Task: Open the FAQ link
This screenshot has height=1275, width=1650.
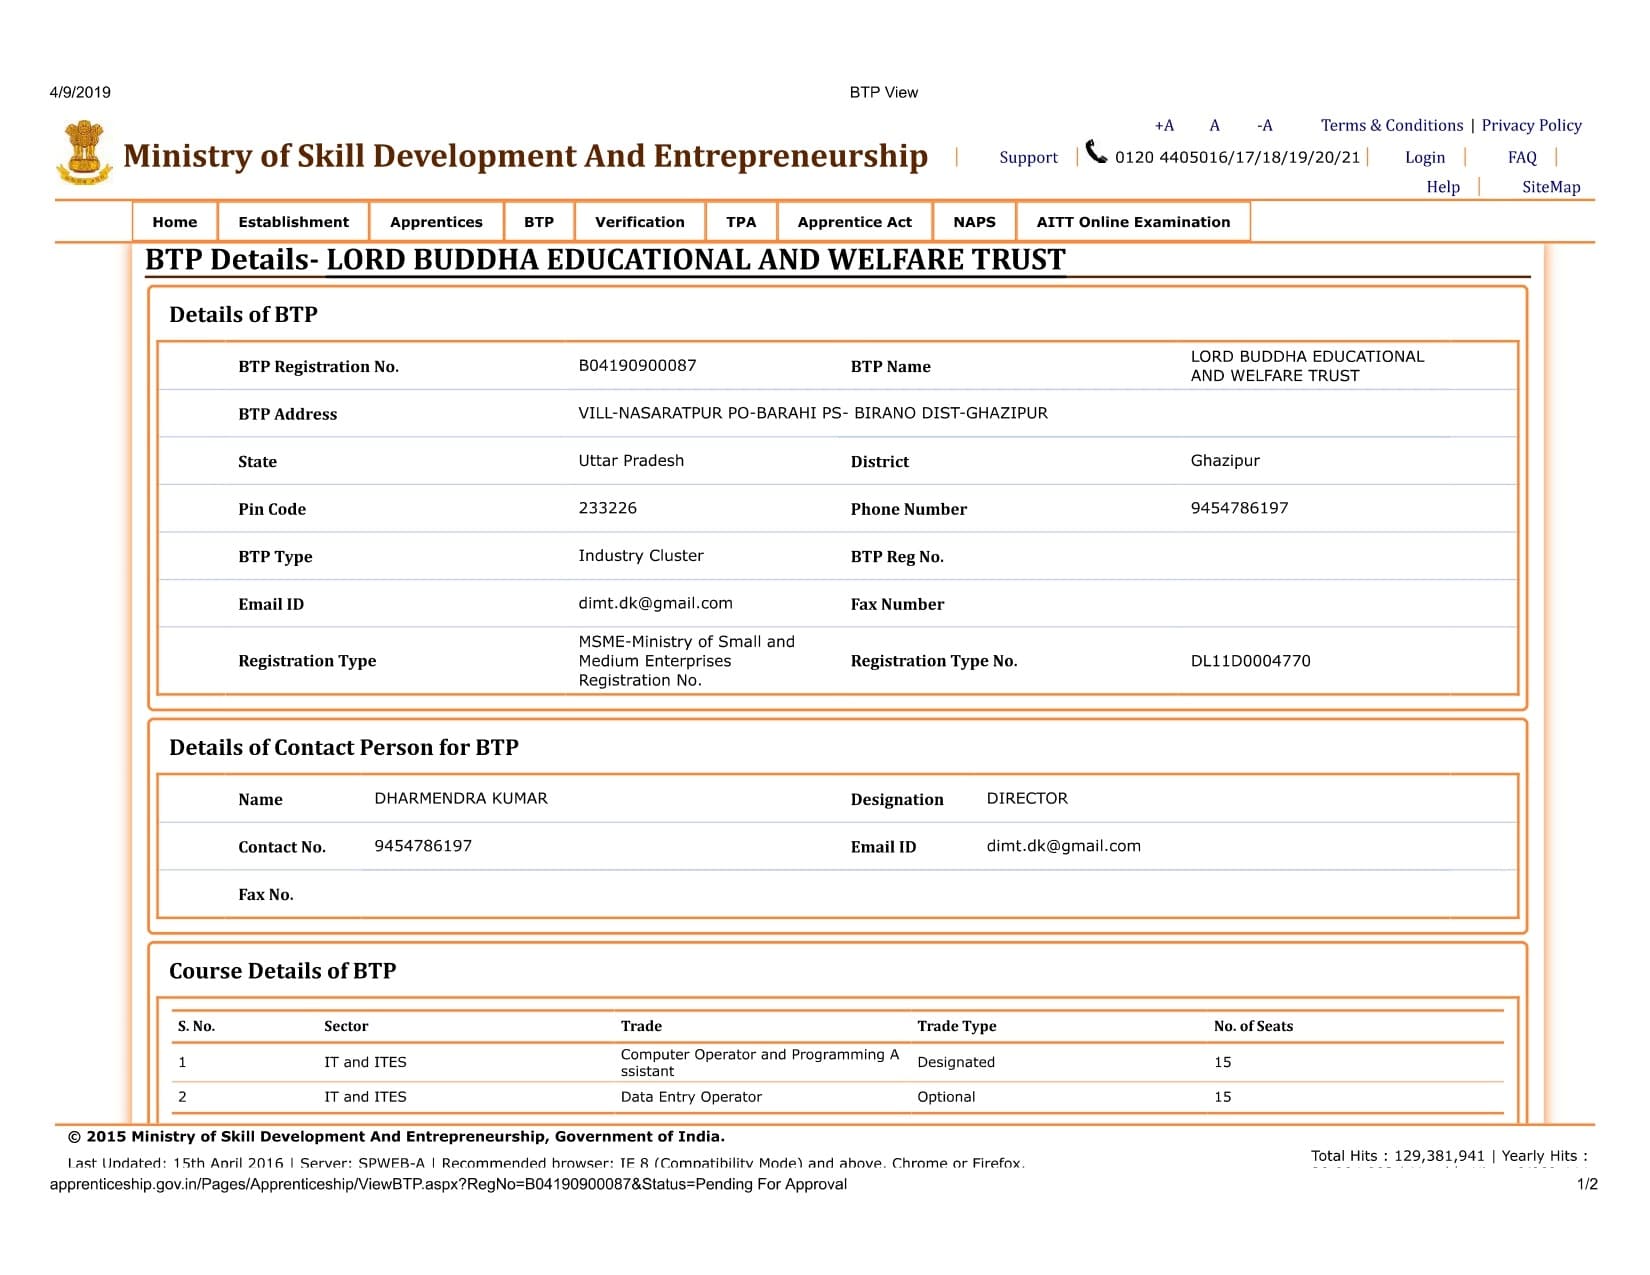Action: (x=1522, y=157)
